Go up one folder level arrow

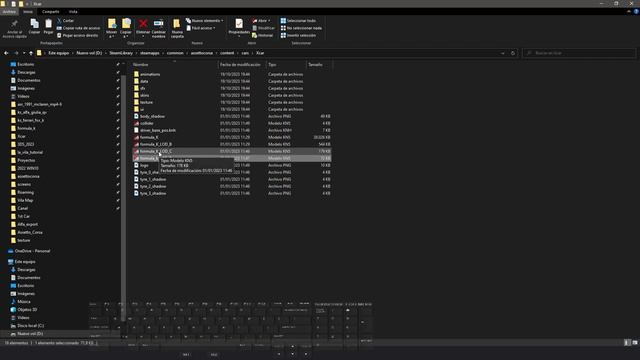(x=31, y=53)
